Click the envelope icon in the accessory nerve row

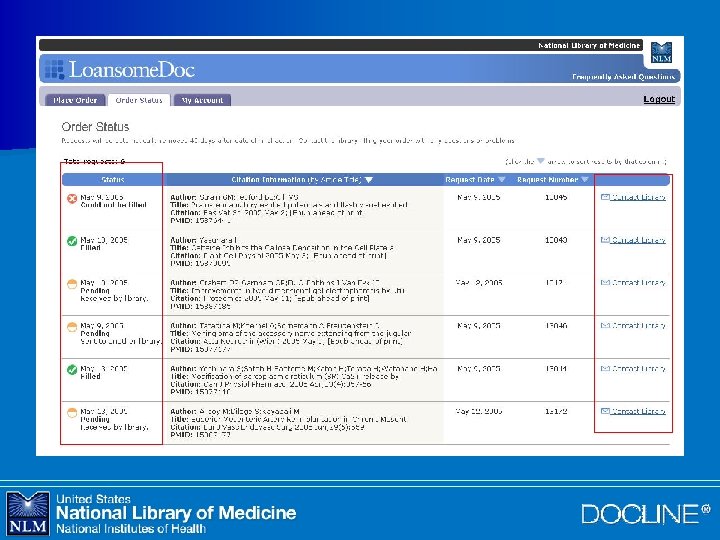click(x=605, y=326)
